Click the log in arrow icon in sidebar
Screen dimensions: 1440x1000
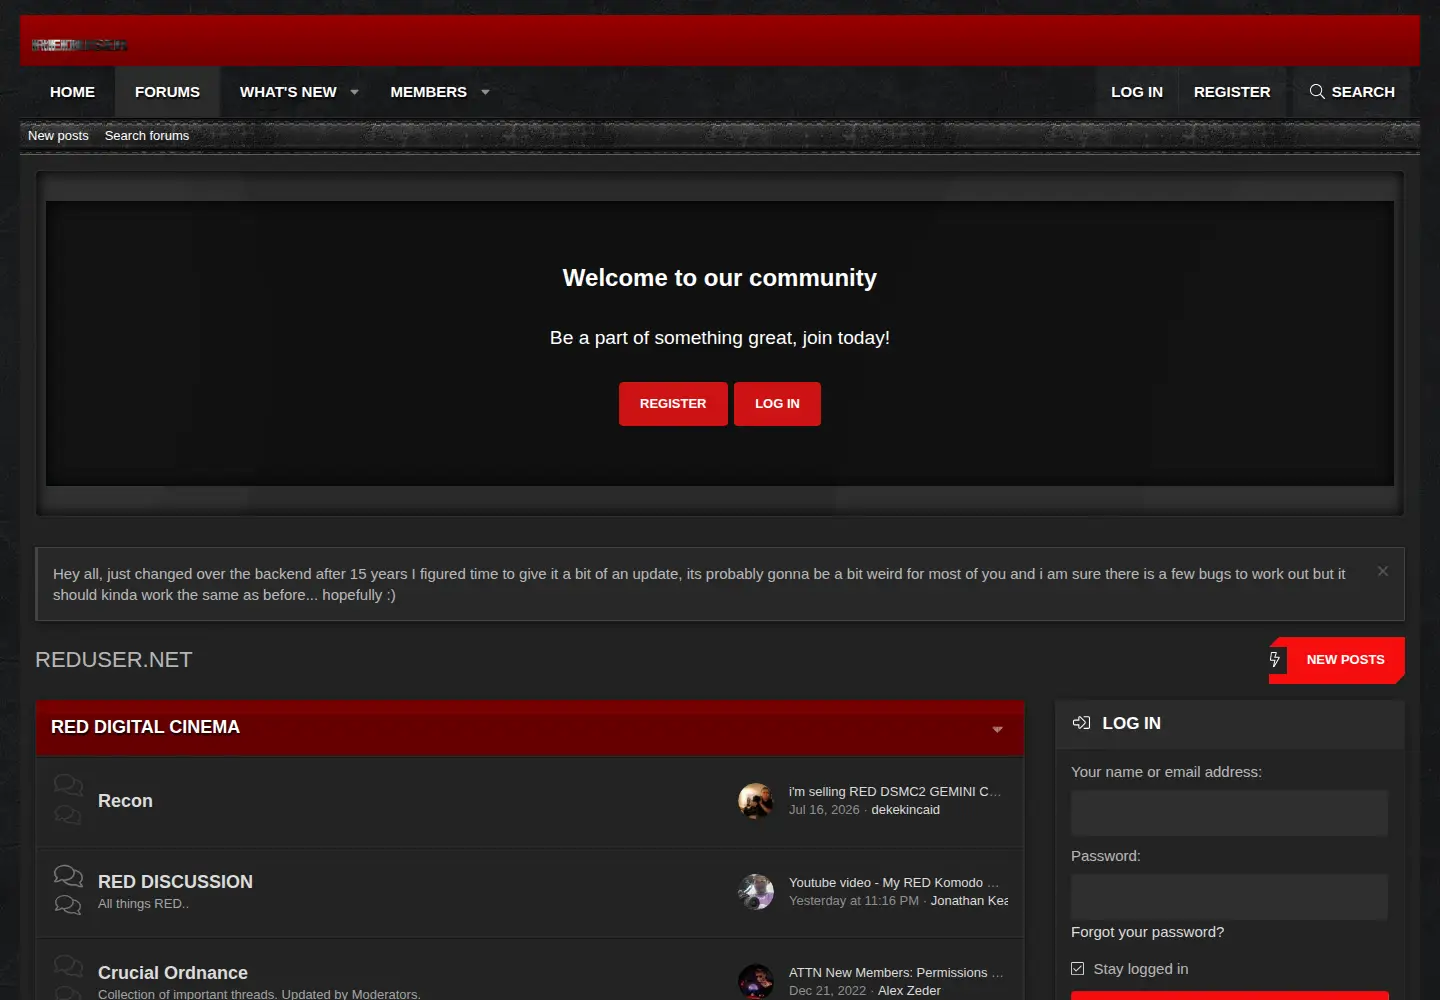(1081, 723)
